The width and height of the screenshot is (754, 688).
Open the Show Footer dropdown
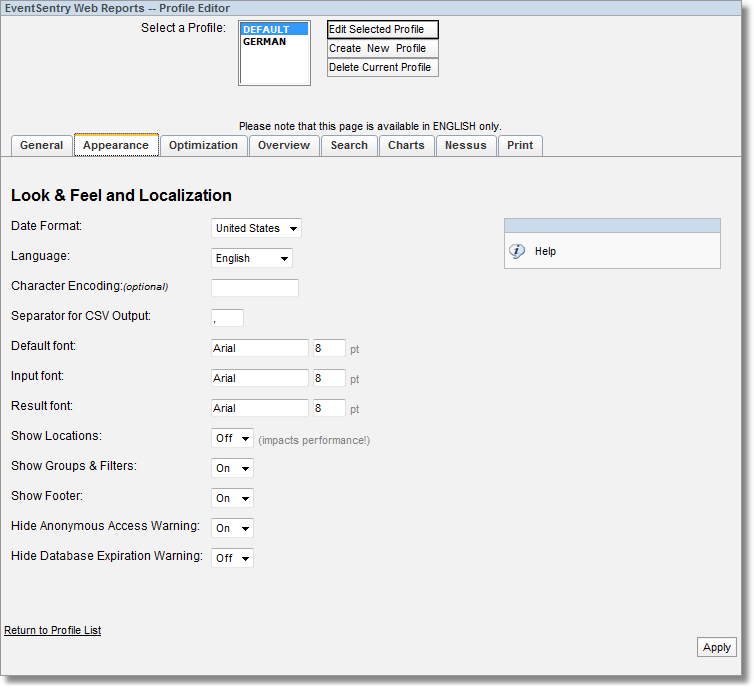[x=232, y=498]
